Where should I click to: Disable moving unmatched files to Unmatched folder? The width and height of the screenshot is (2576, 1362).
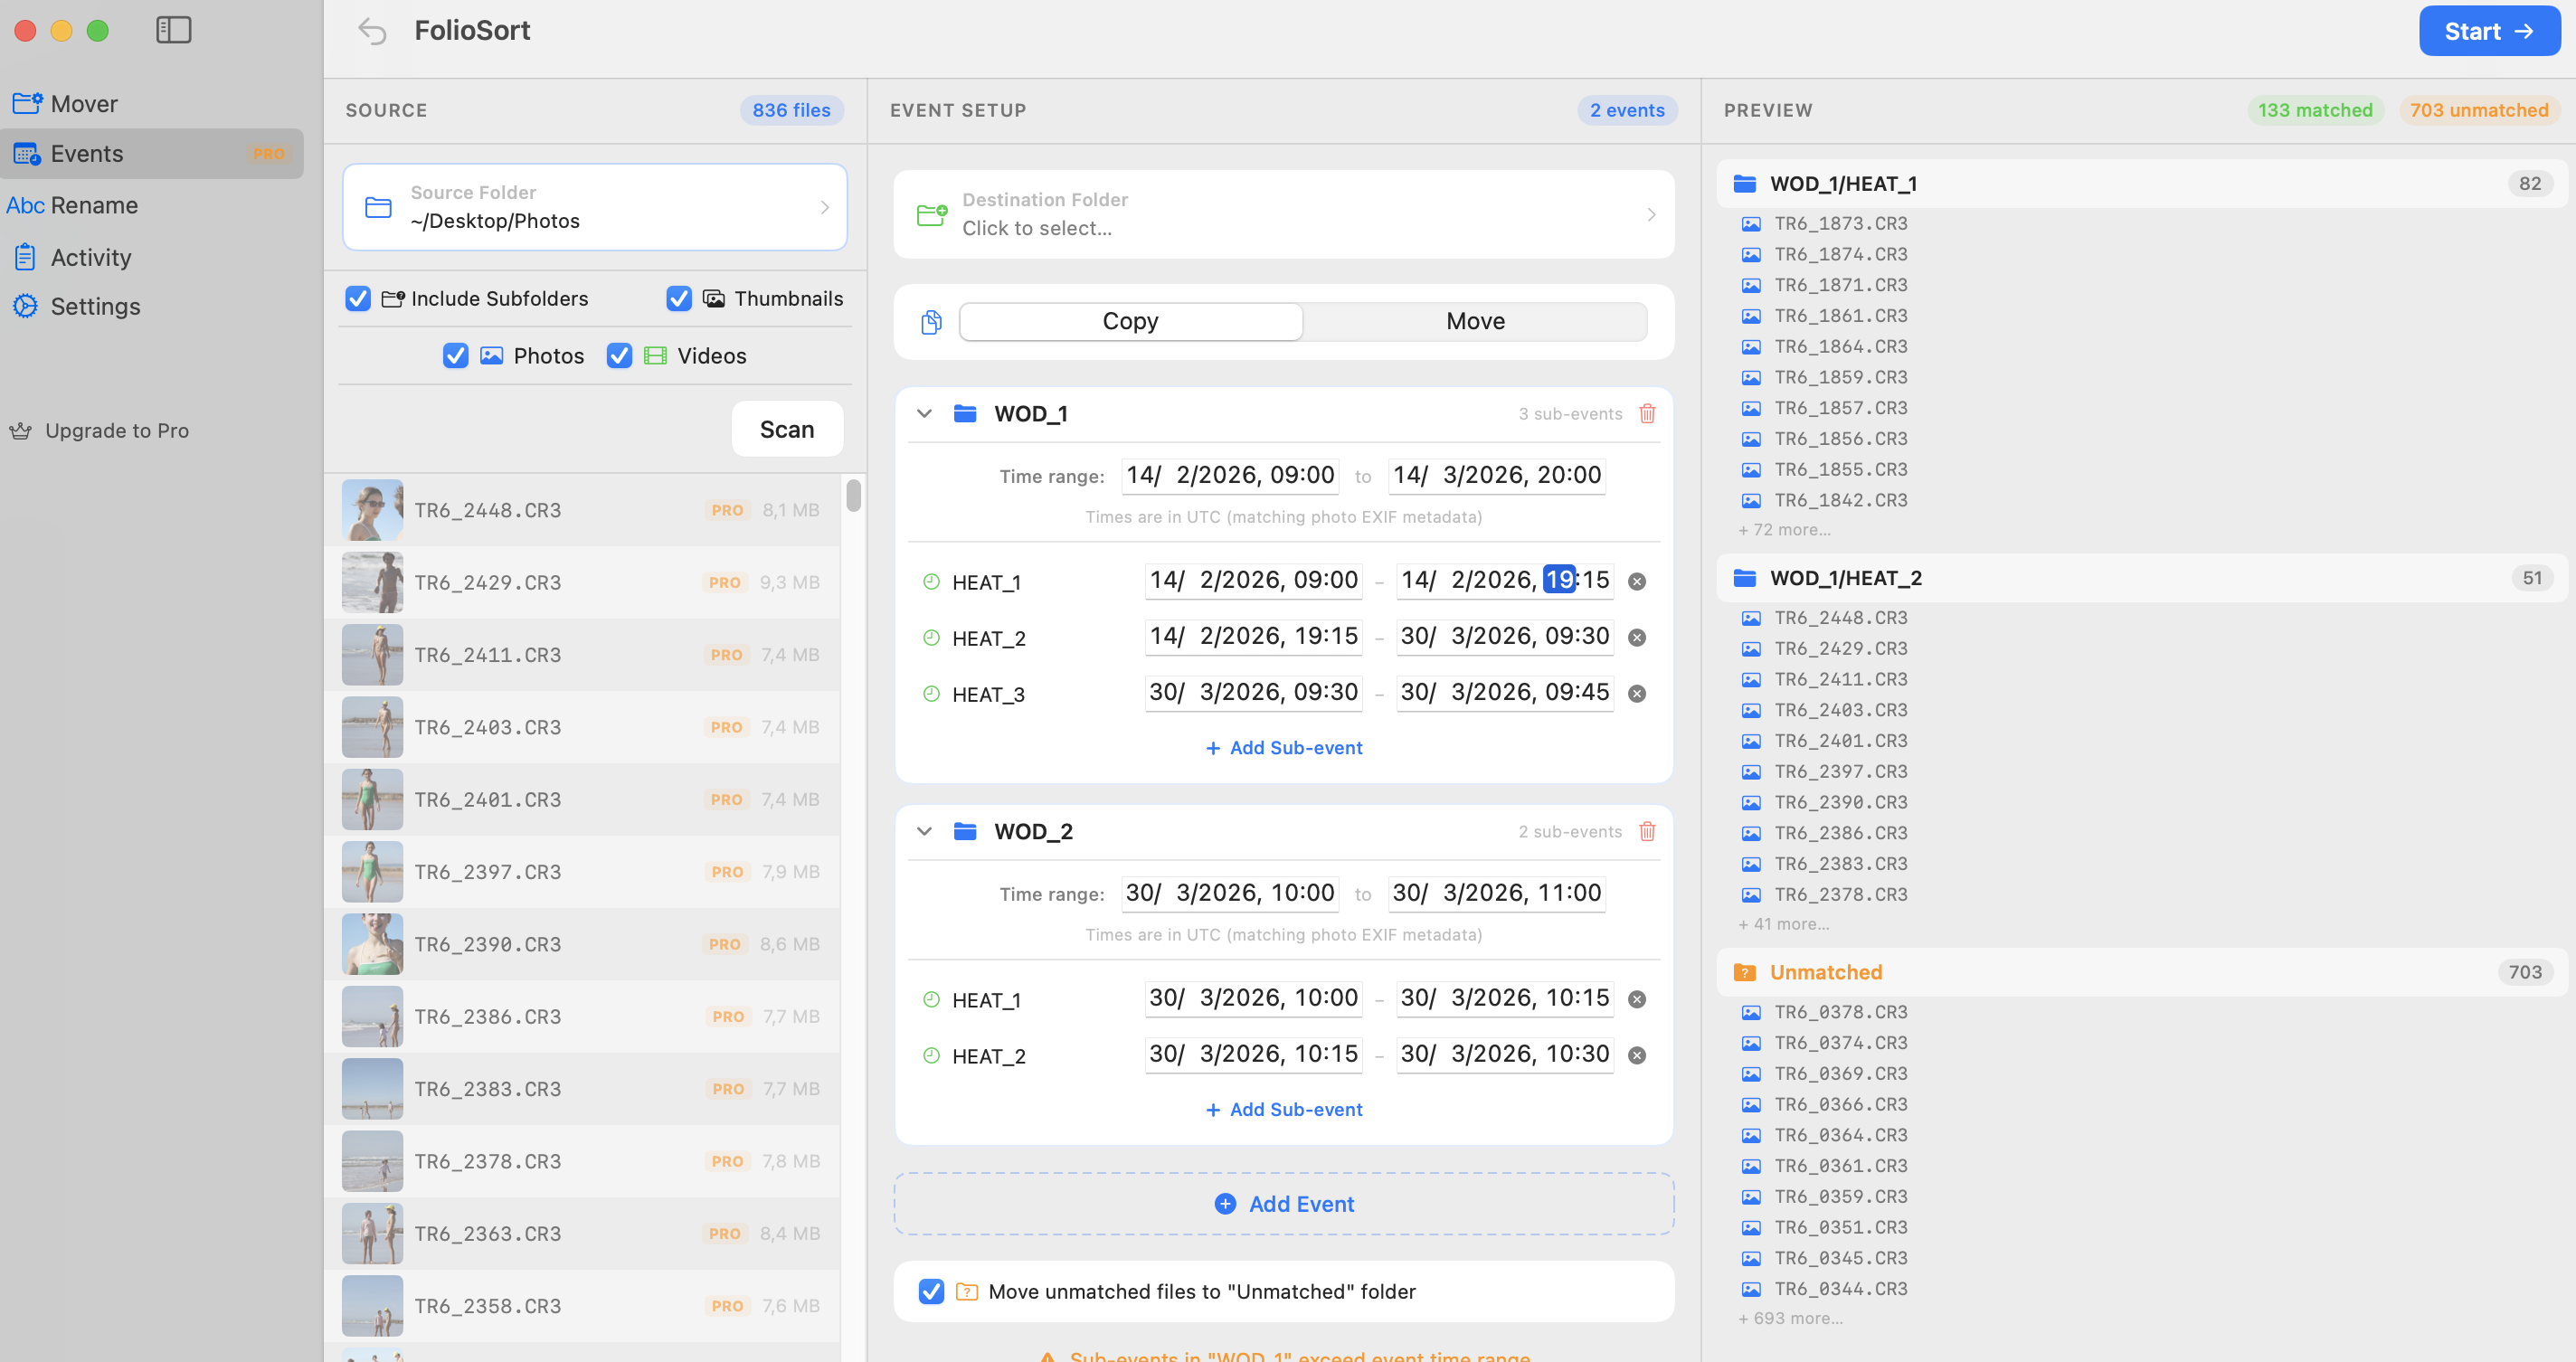click(930, 1292)
